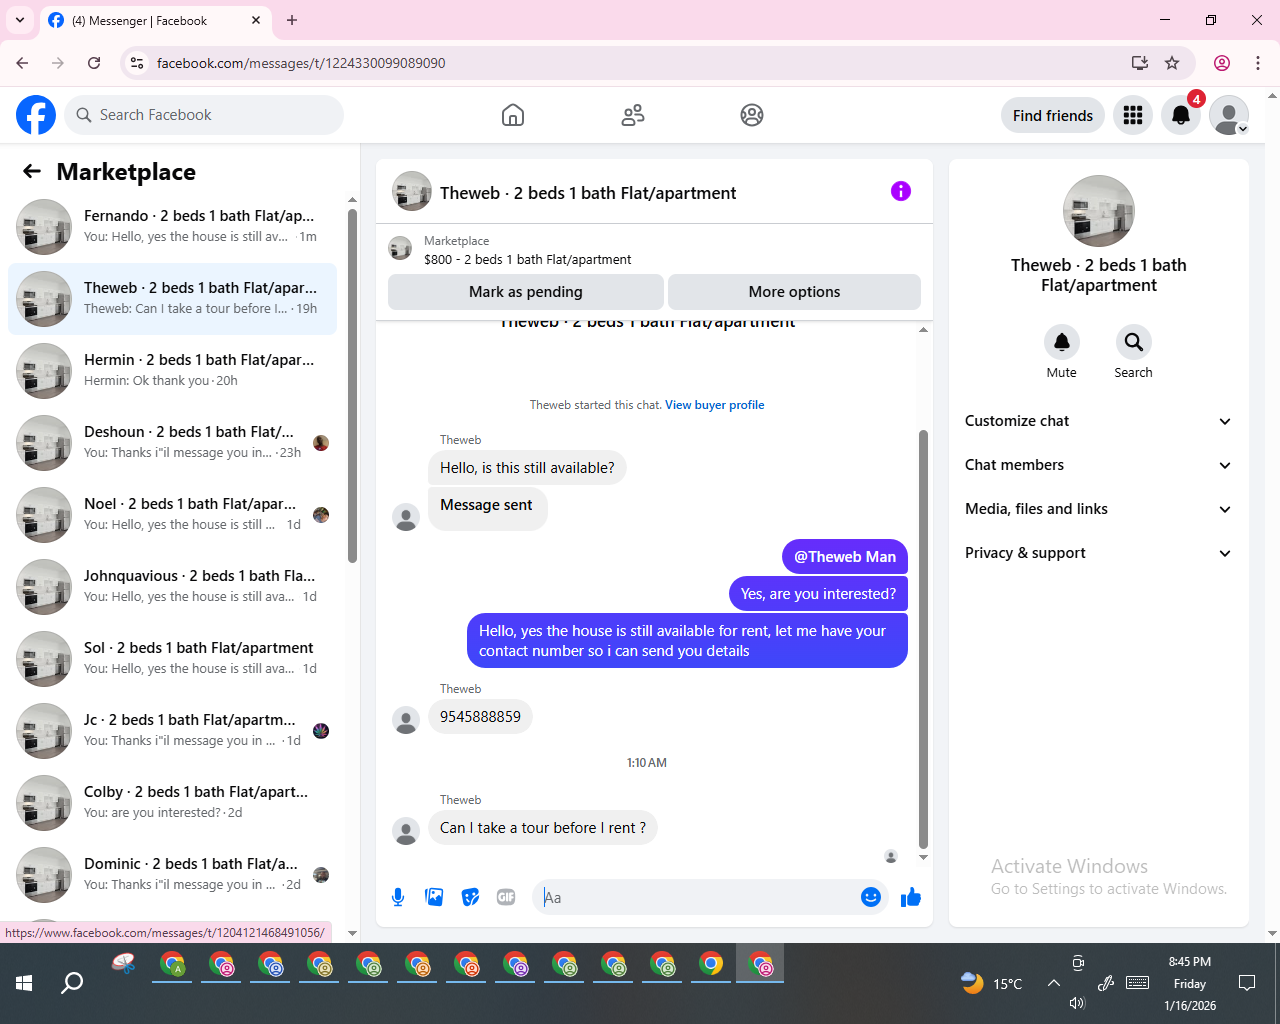The height and width of the screenshot is (1024, 1280).
Task: Expand Media, files and links section
Action: pos(1099,509)
